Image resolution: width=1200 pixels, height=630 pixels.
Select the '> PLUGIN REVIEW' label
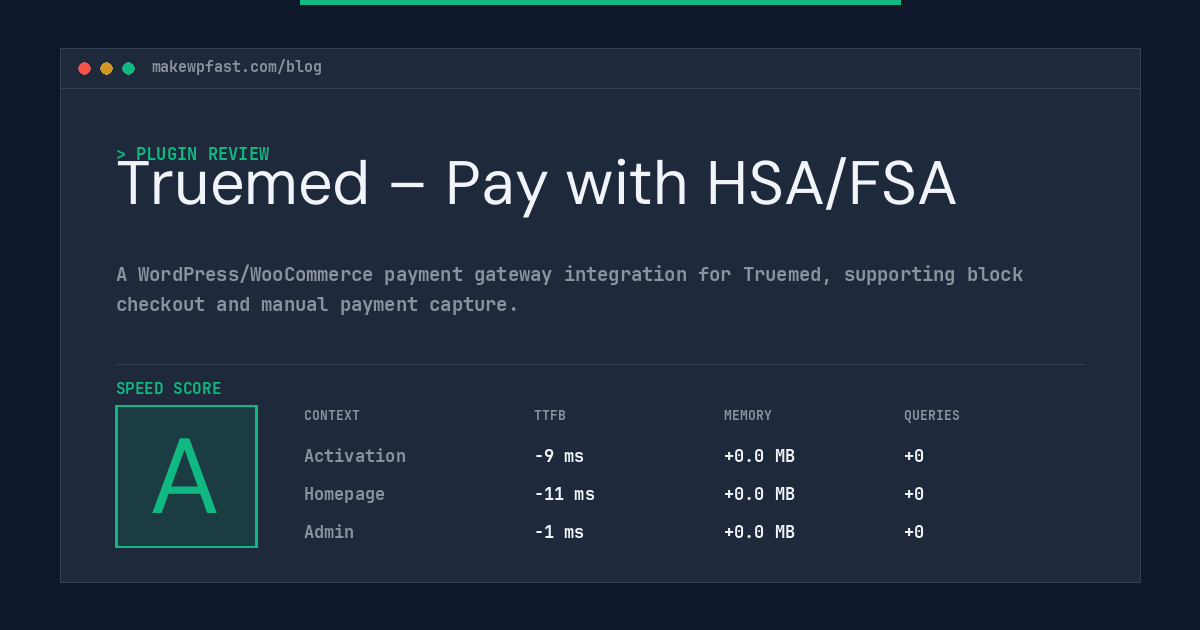tap(193, 154)
